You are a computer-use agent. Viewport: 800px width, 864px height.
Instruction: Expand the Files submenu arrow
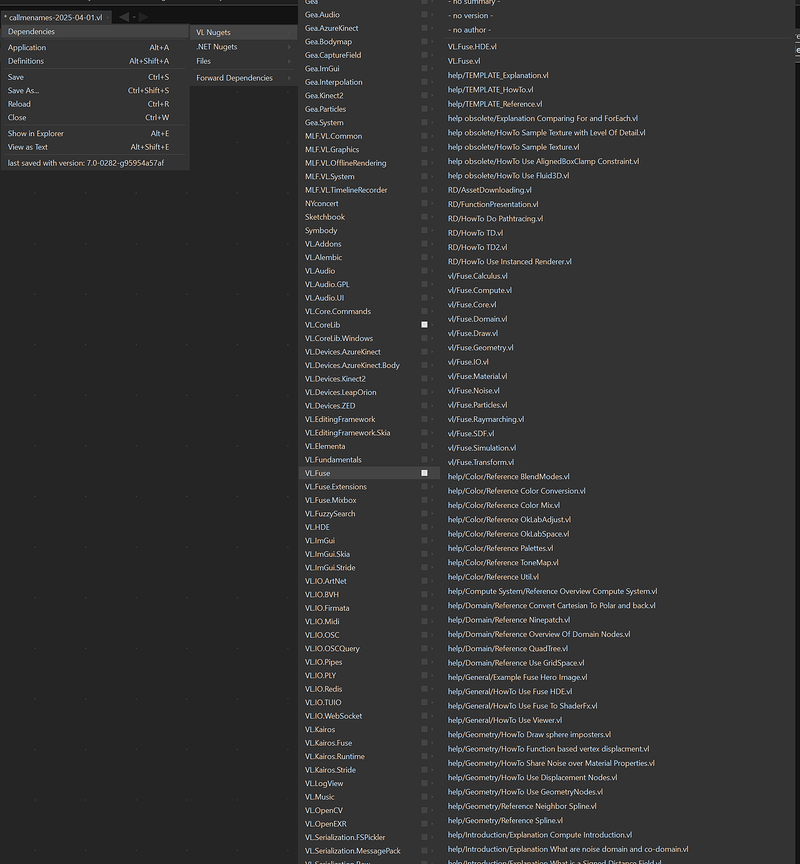point(289,61)
